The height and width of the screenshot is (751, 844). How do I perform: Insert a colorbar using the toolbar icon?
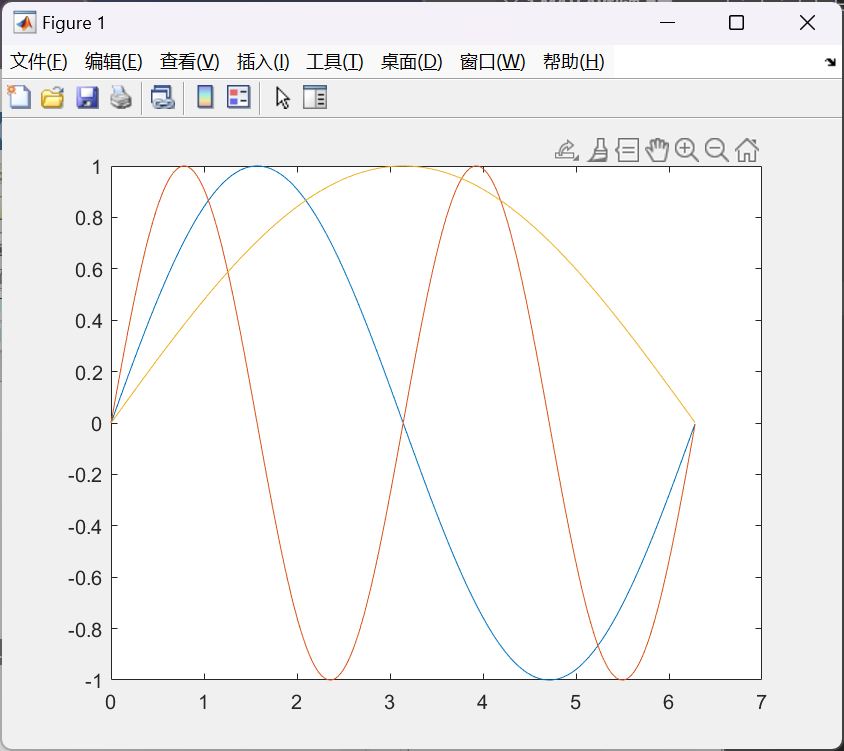[205, 97]
